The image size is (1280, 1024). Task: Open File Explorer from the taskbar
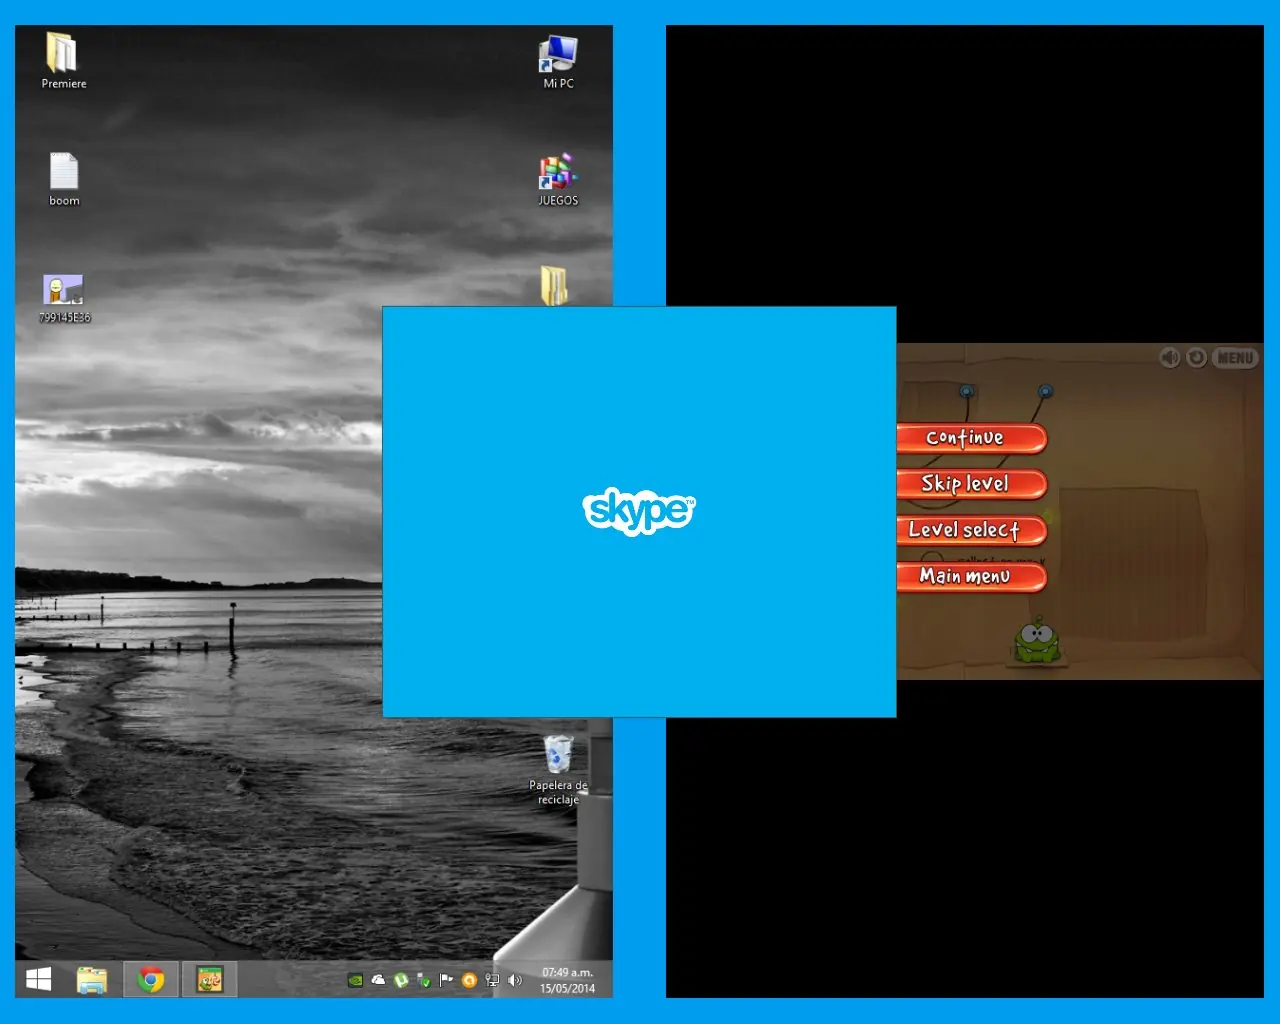pyautogui.click(x=92, y=980)
